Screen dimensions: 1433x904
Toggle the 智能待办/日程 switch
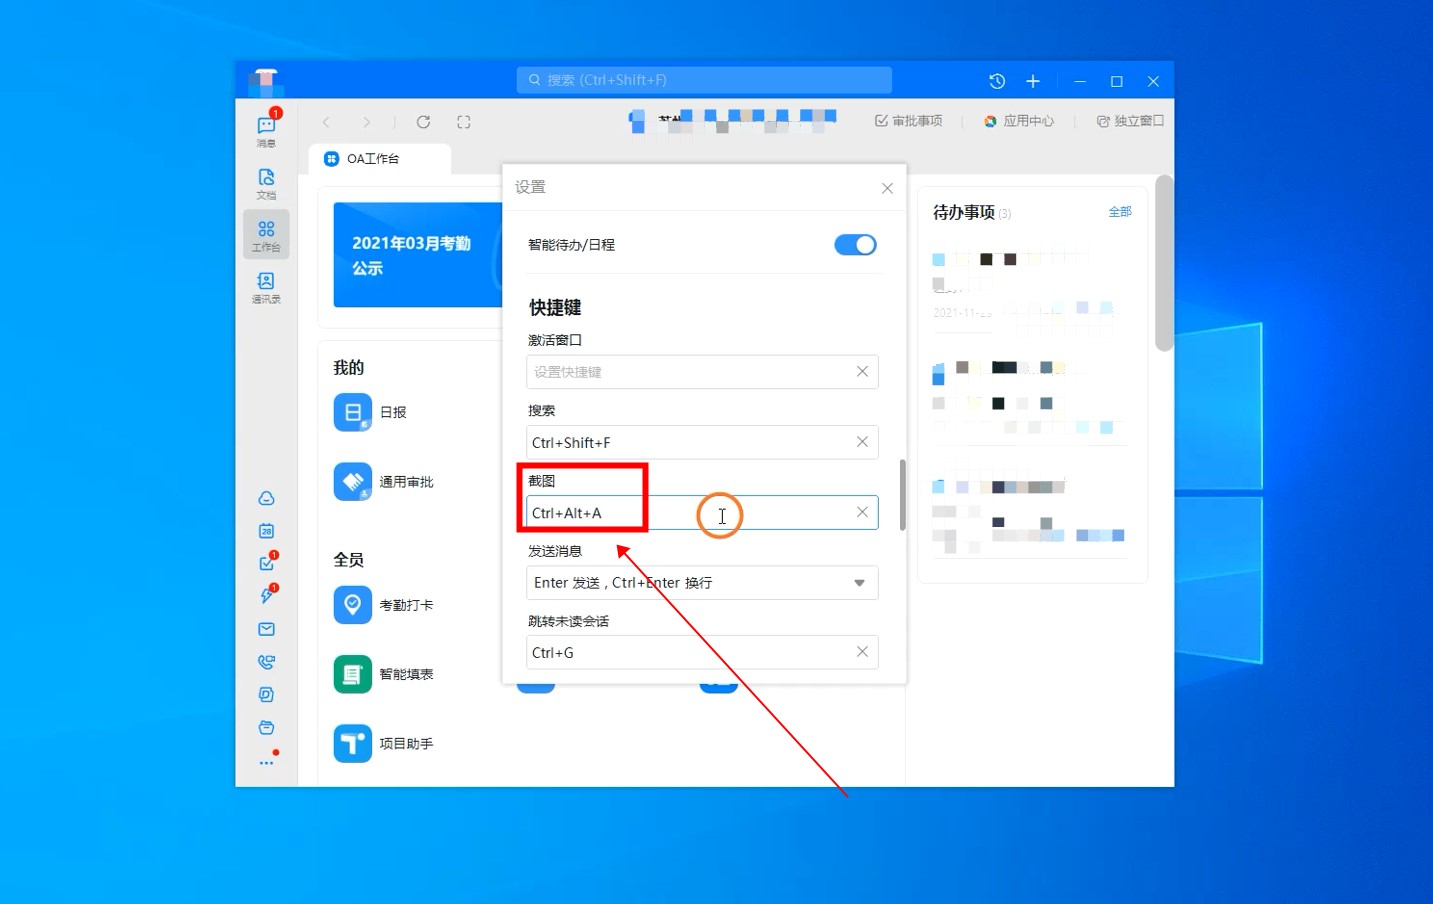(855, 245)
